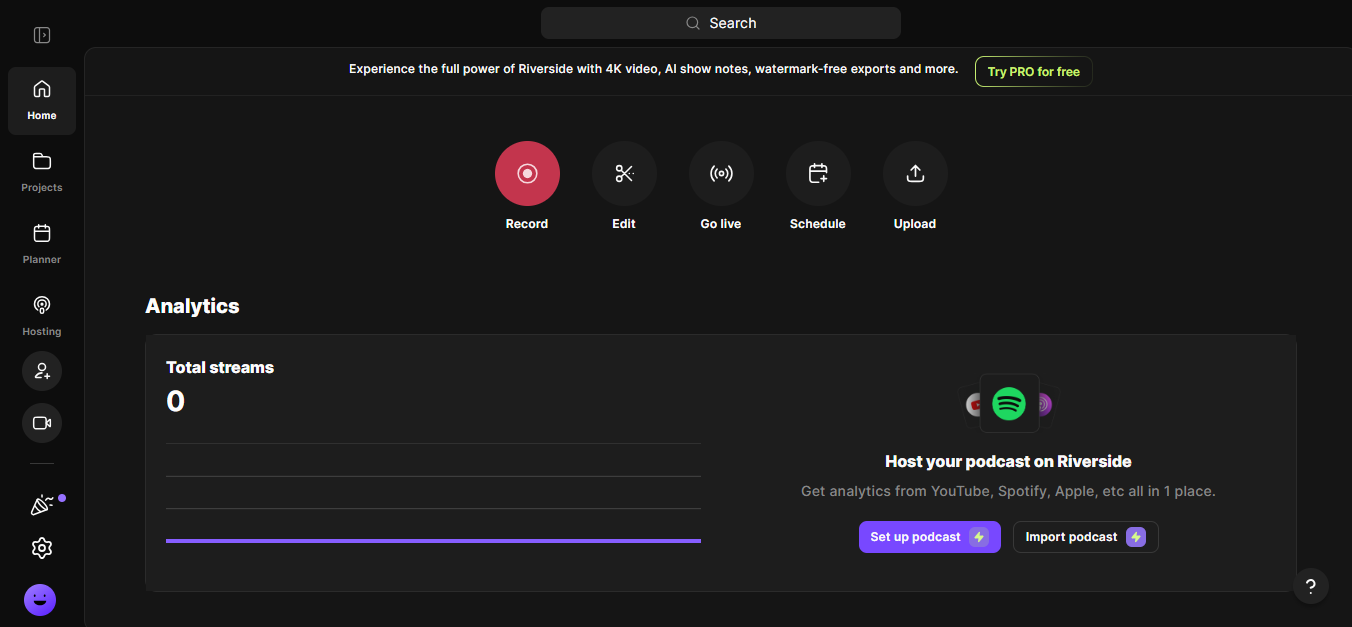
Task: Click the Go live broadcast icon
Action: [x=721, y=174]
